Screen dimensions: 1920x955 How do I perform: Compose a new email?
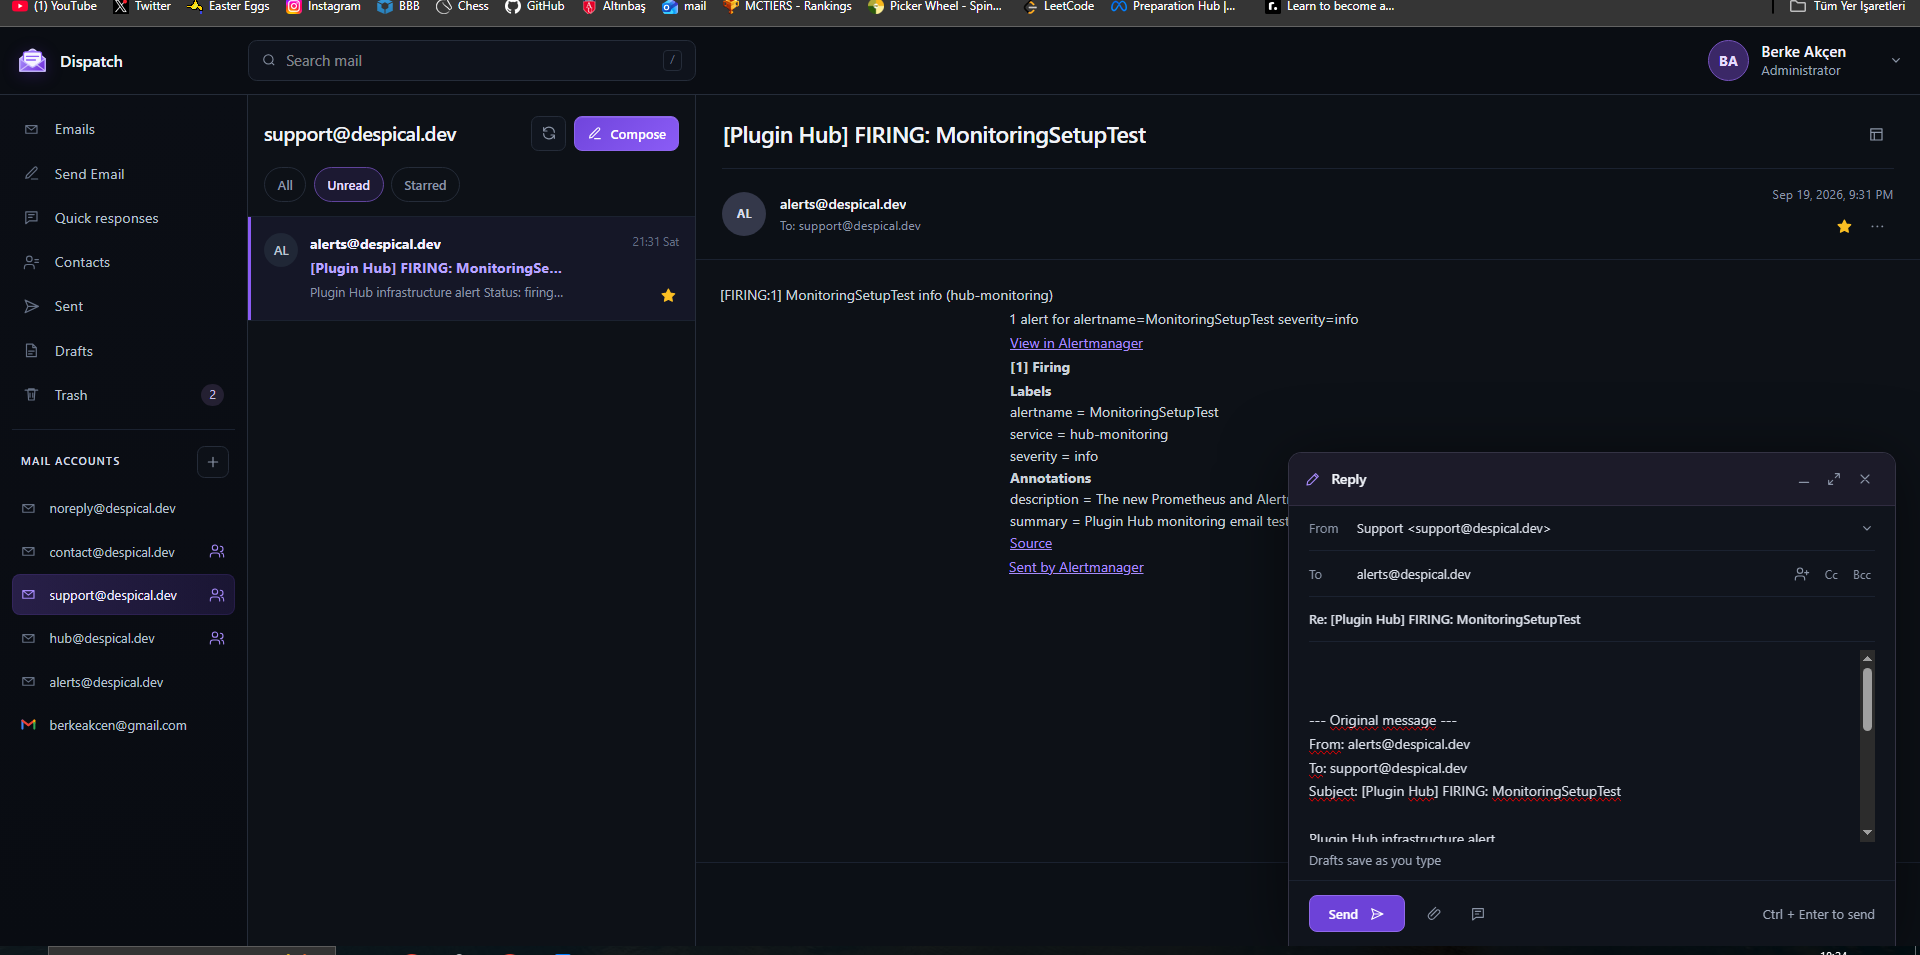626,134
